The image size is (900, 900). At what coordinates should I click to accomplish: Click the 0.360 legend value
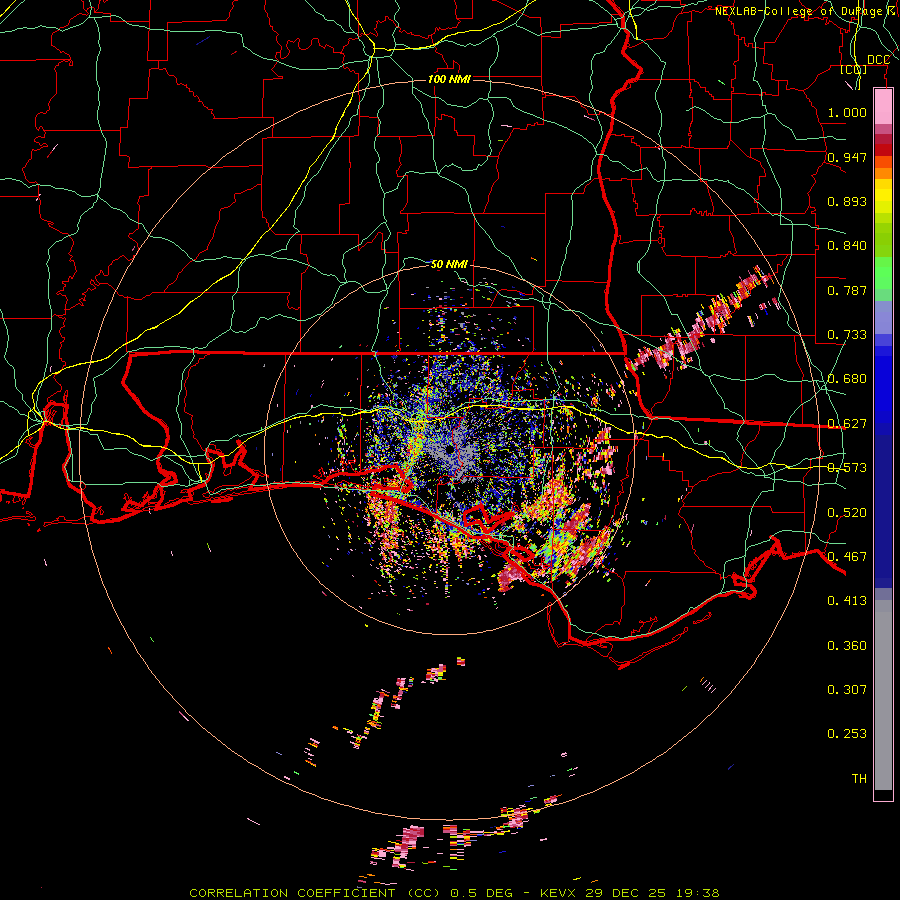(847, 646)
